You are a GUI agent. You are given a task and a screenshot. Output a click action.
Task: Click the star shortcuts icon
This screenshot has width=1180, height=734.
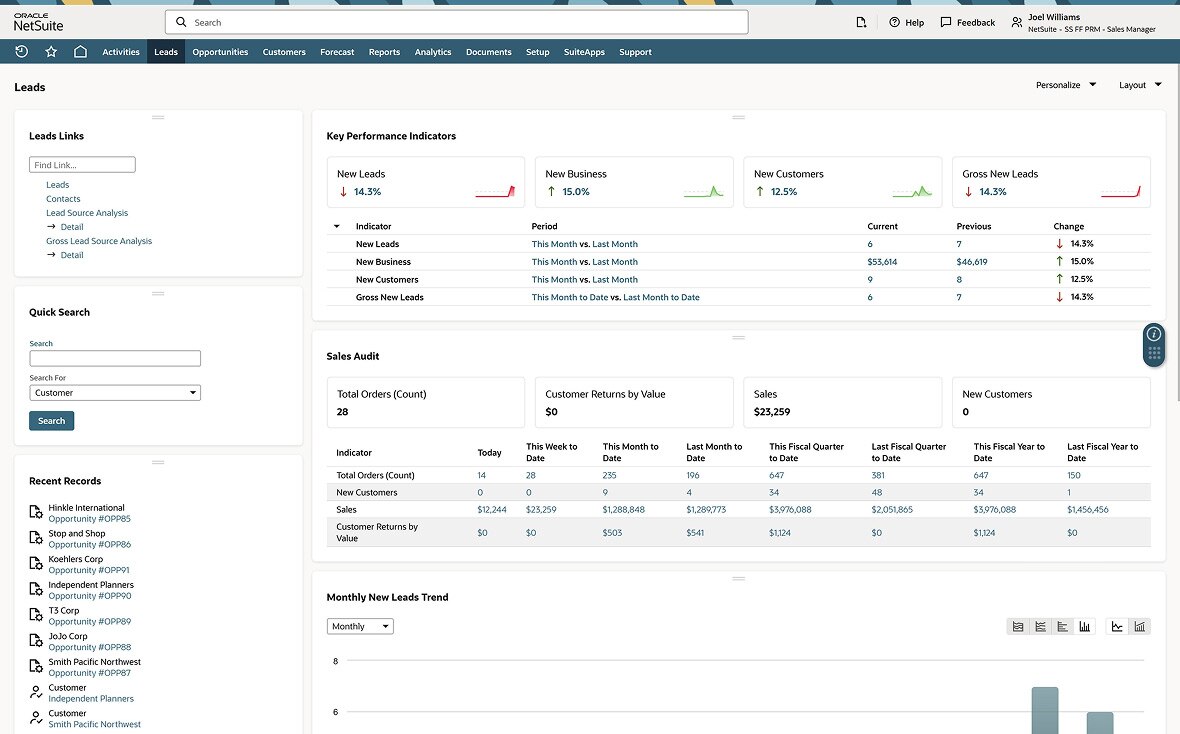(x=51, y=52)
